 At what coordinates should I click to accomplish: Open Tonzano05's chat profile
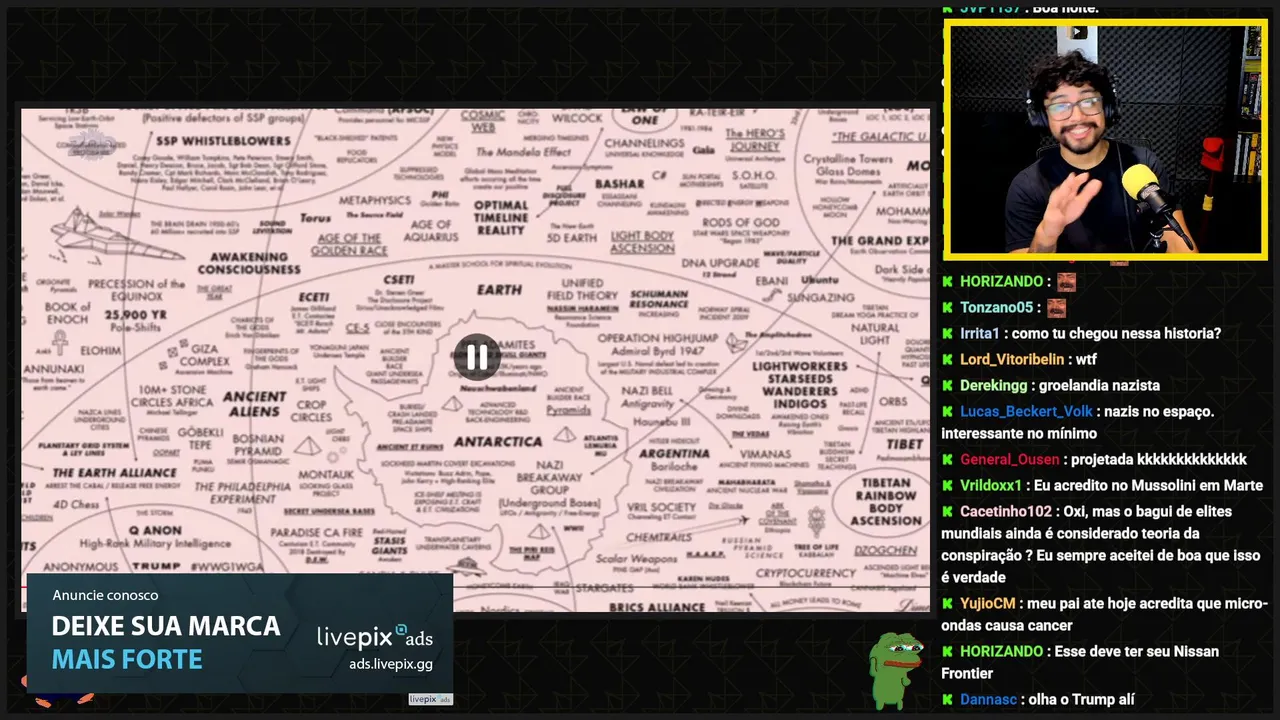point(996,307)
